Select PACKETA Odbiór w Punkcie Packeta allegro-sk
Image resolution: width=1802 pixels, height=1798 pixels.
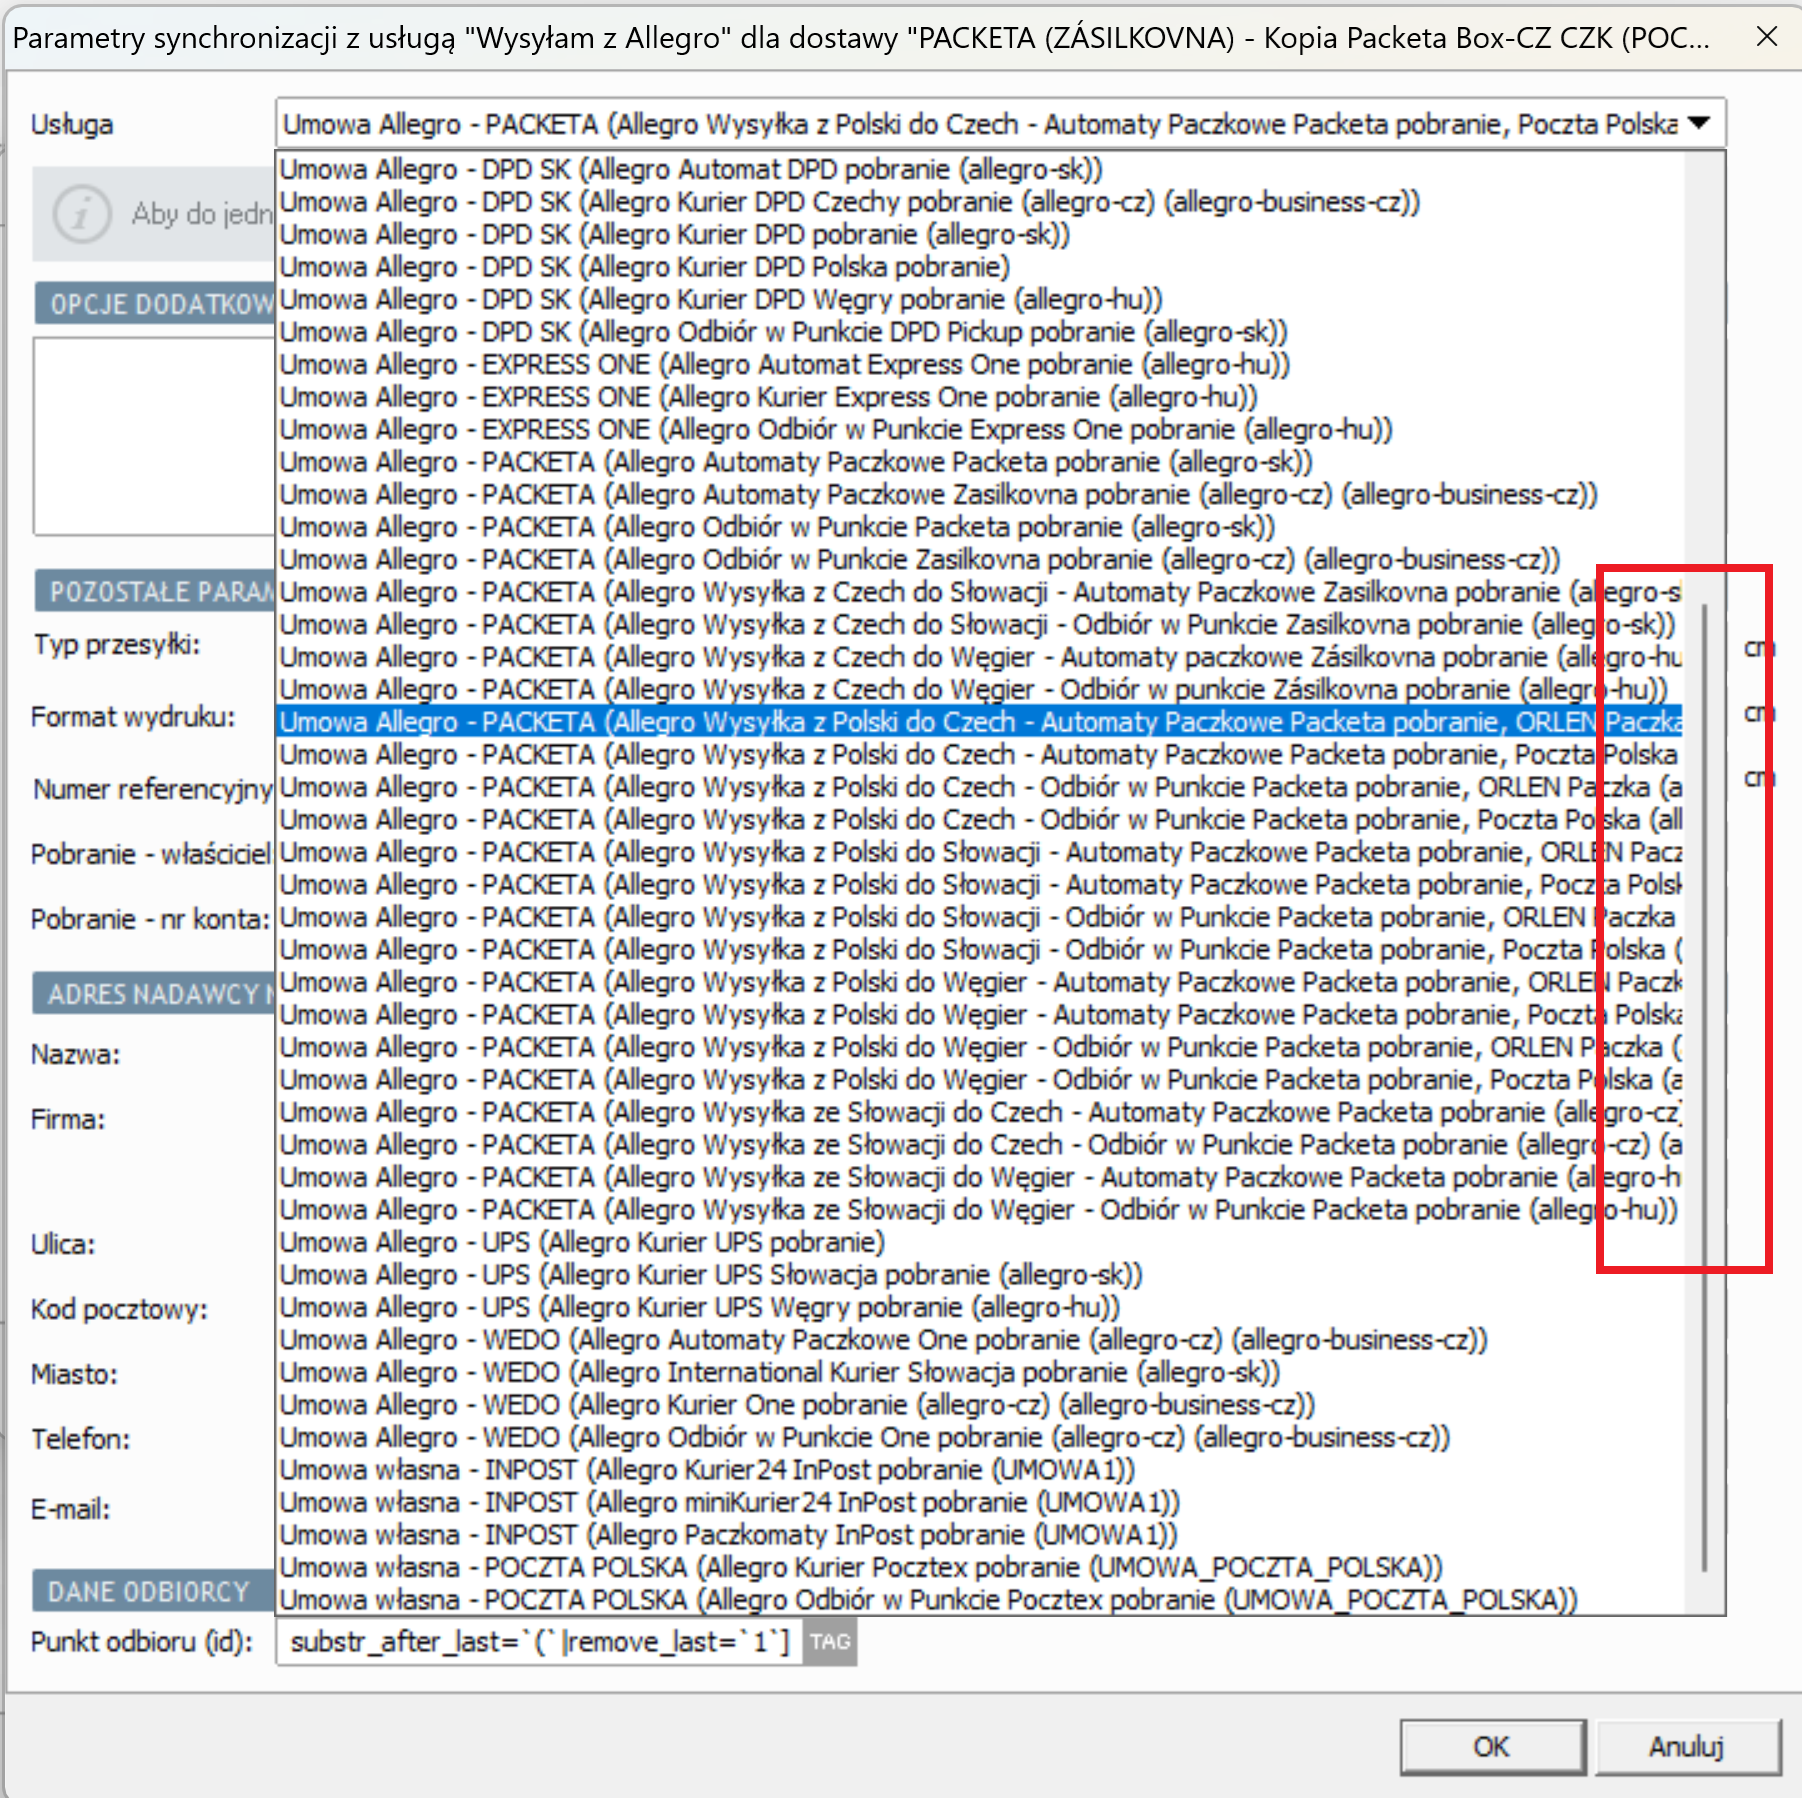coord(777,527)
